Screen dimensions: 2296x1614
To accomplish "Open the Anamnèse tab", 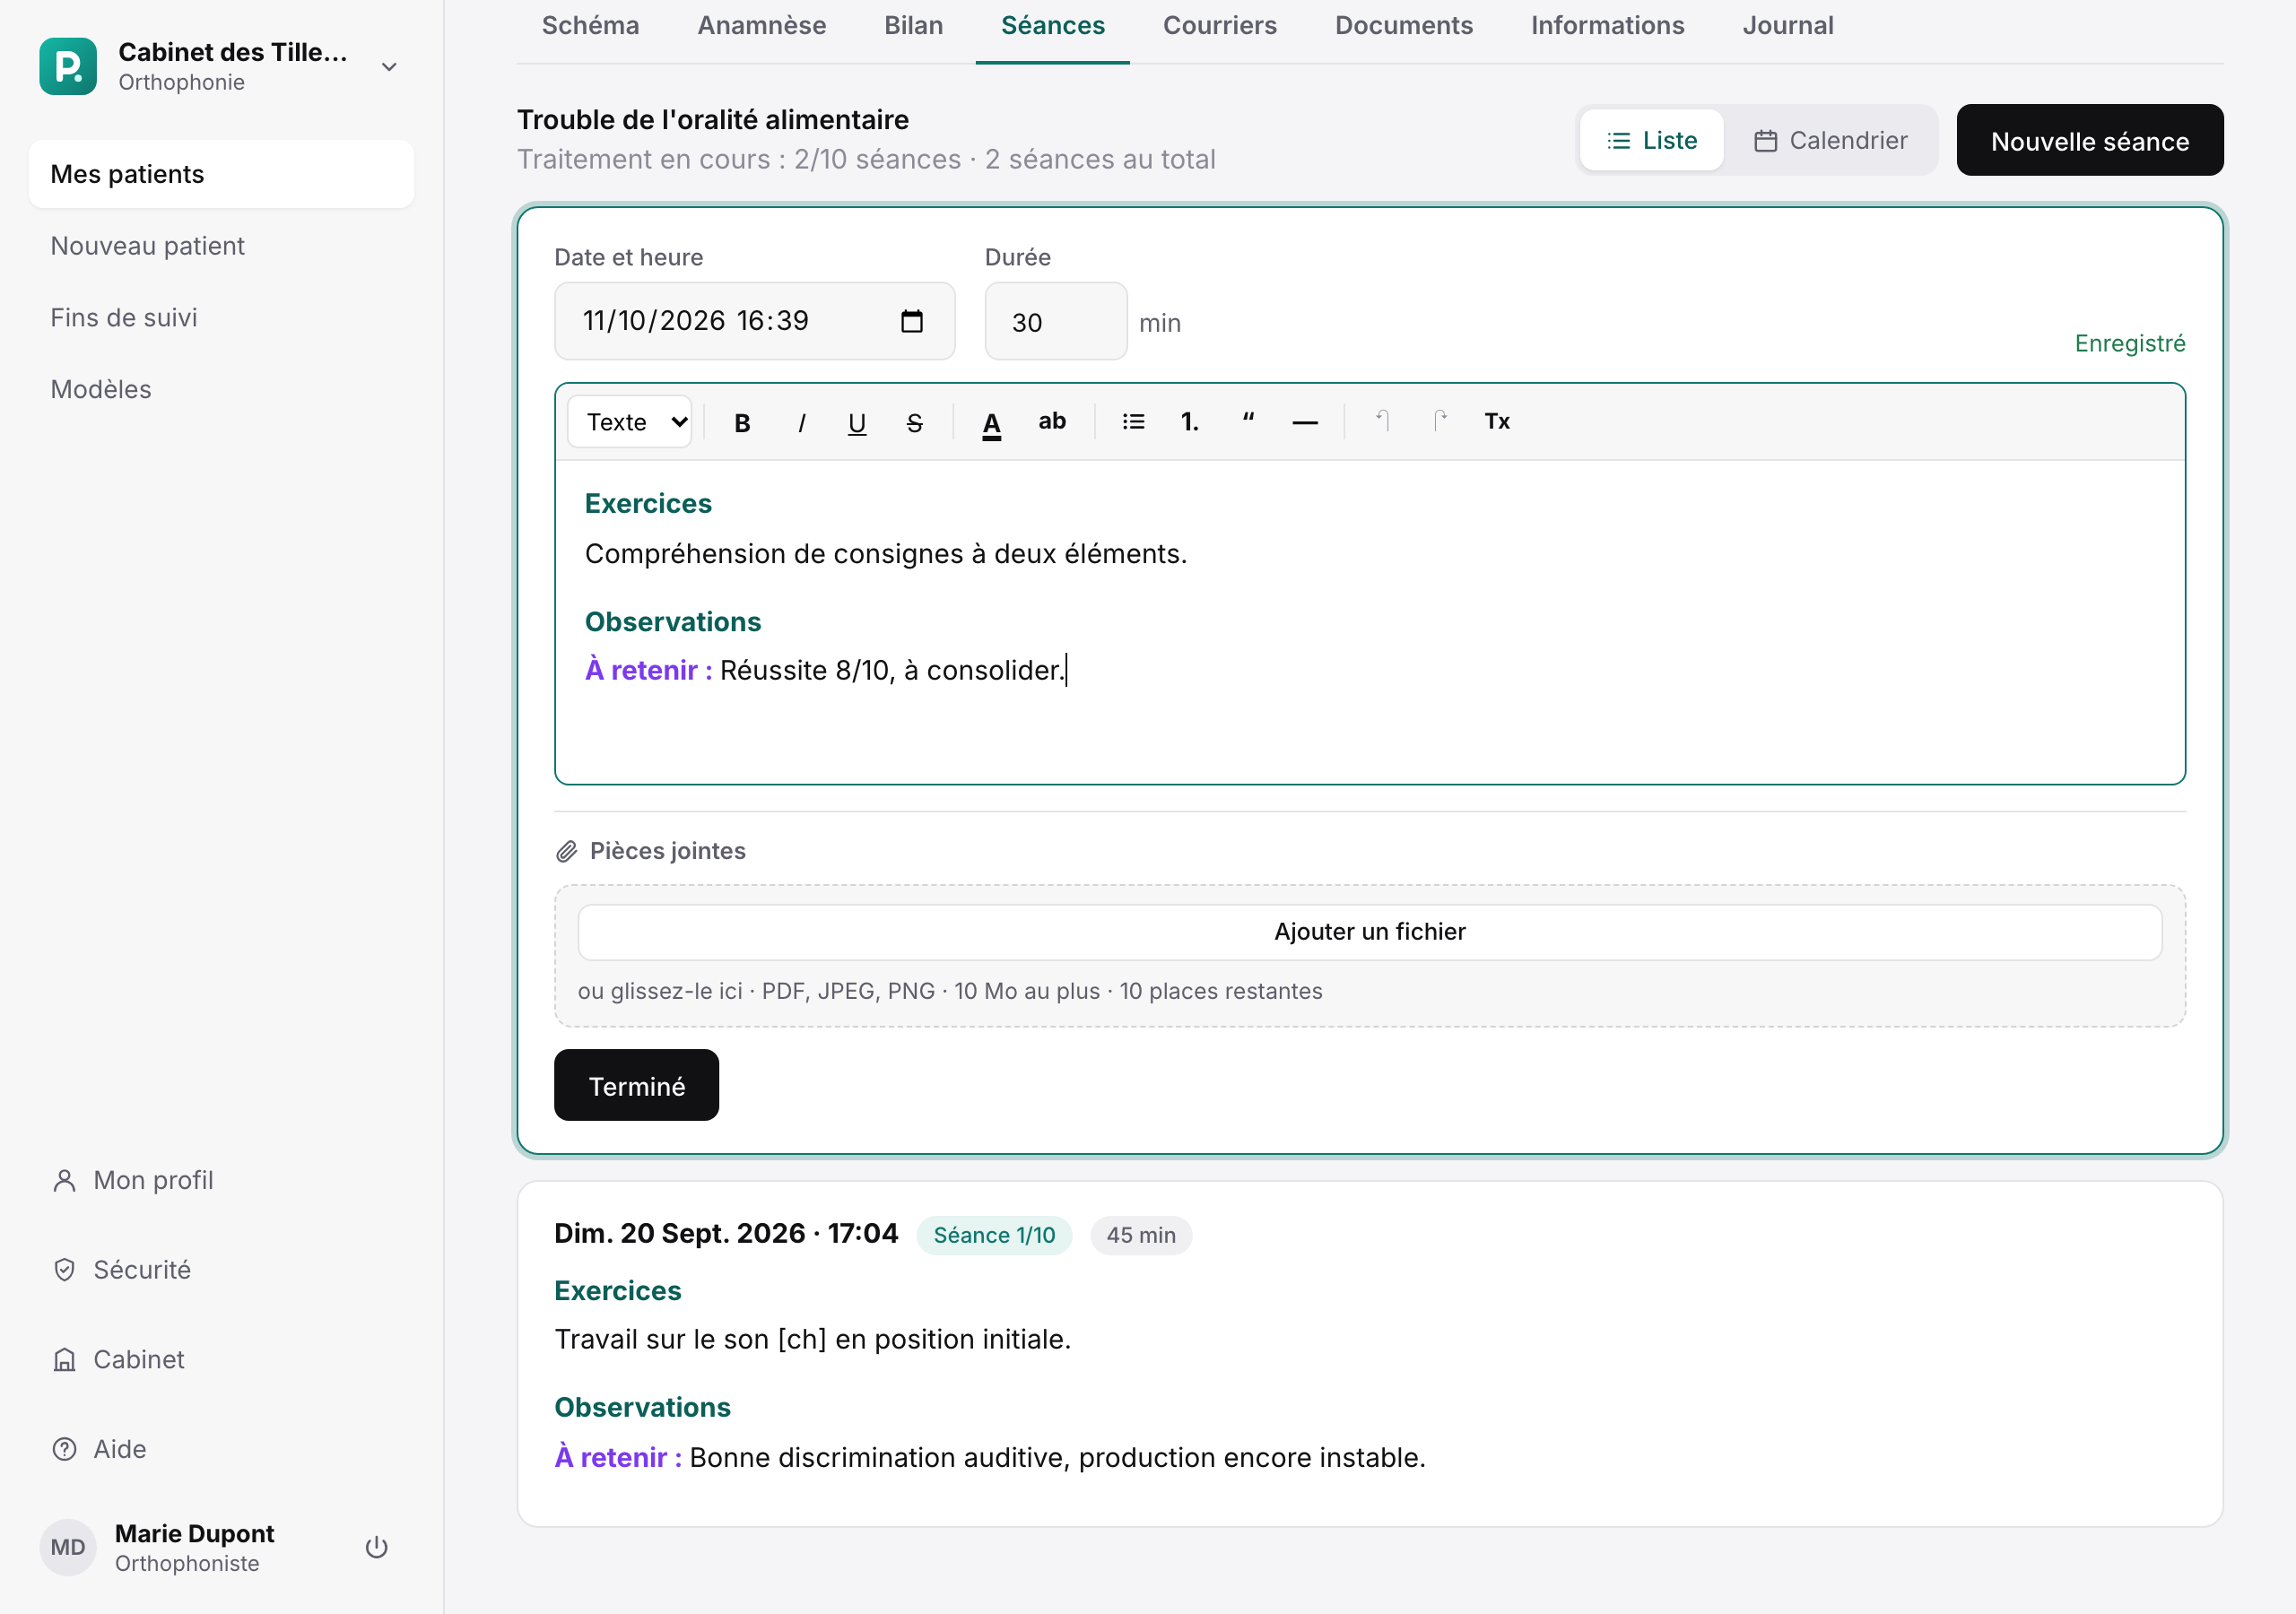I will click(x=762, y=26).
